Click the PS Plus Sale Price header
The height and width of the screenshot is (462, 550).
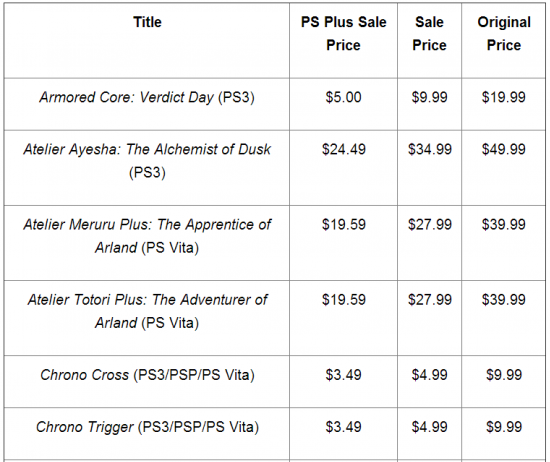click(343, 34)
